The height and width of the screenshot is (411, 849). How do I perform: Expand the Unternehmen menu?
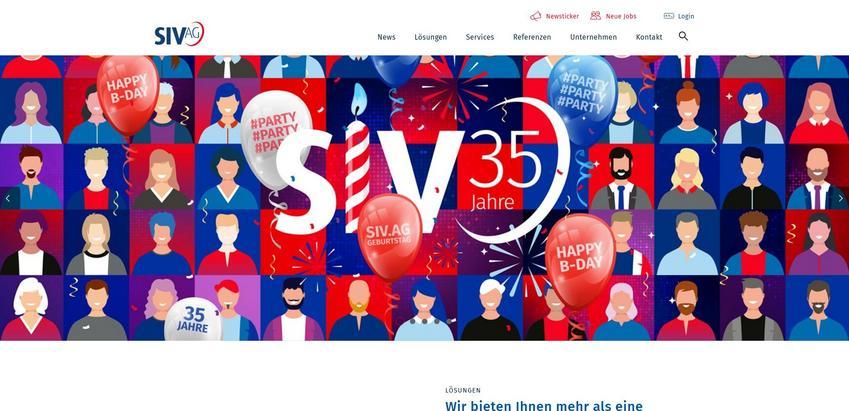coord(593,37)
